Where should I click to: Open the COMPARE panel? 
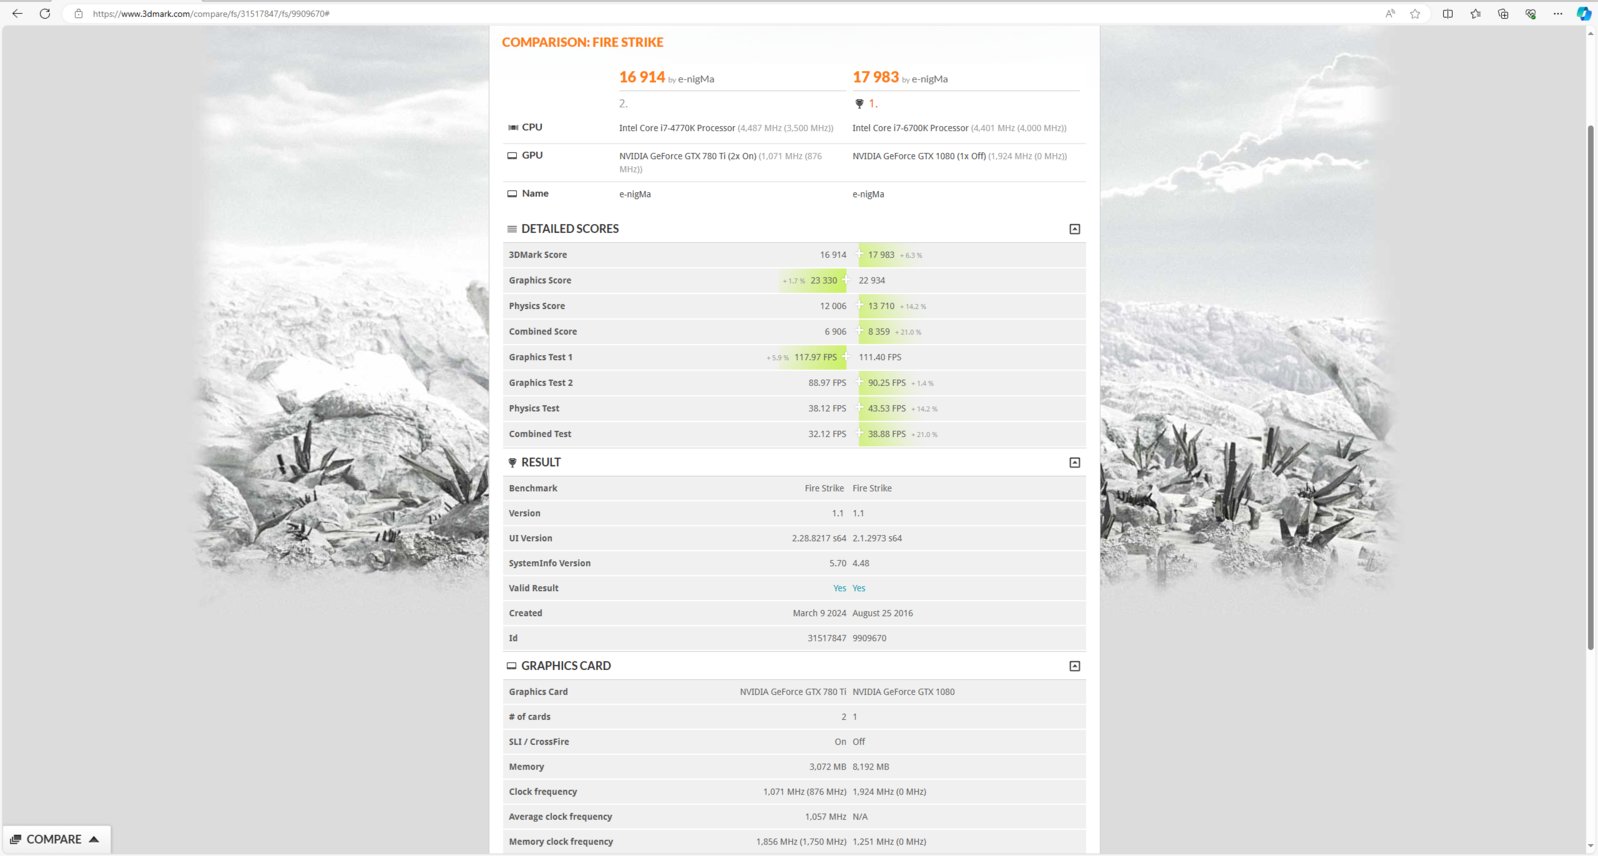[x=56, y=840]
